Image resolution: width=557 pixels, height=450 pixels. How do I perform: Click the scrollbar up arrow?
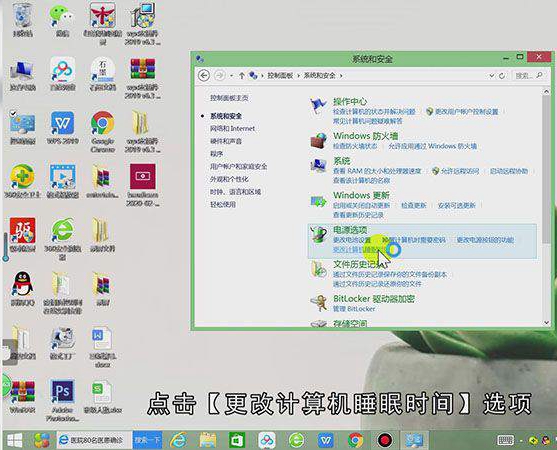tap(546, 92)
